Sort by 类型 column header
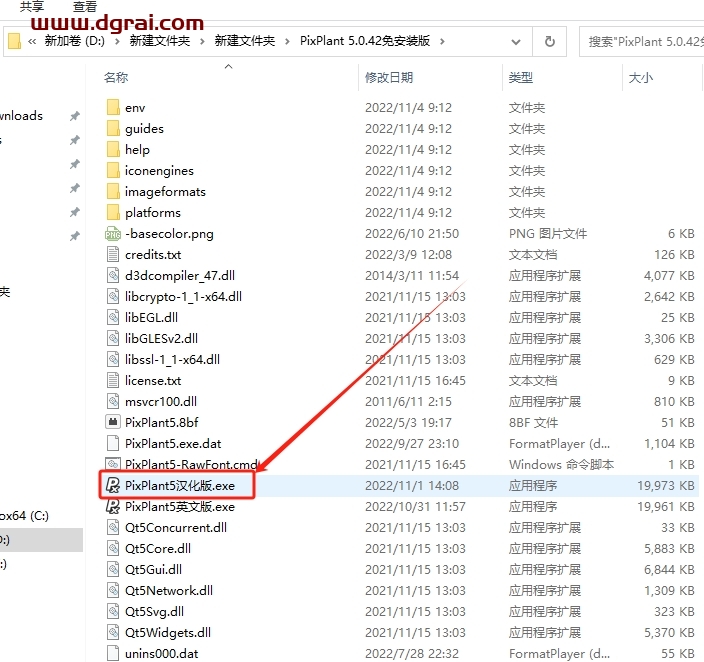This screenshot has width=704, height=662. coord(521,78)
